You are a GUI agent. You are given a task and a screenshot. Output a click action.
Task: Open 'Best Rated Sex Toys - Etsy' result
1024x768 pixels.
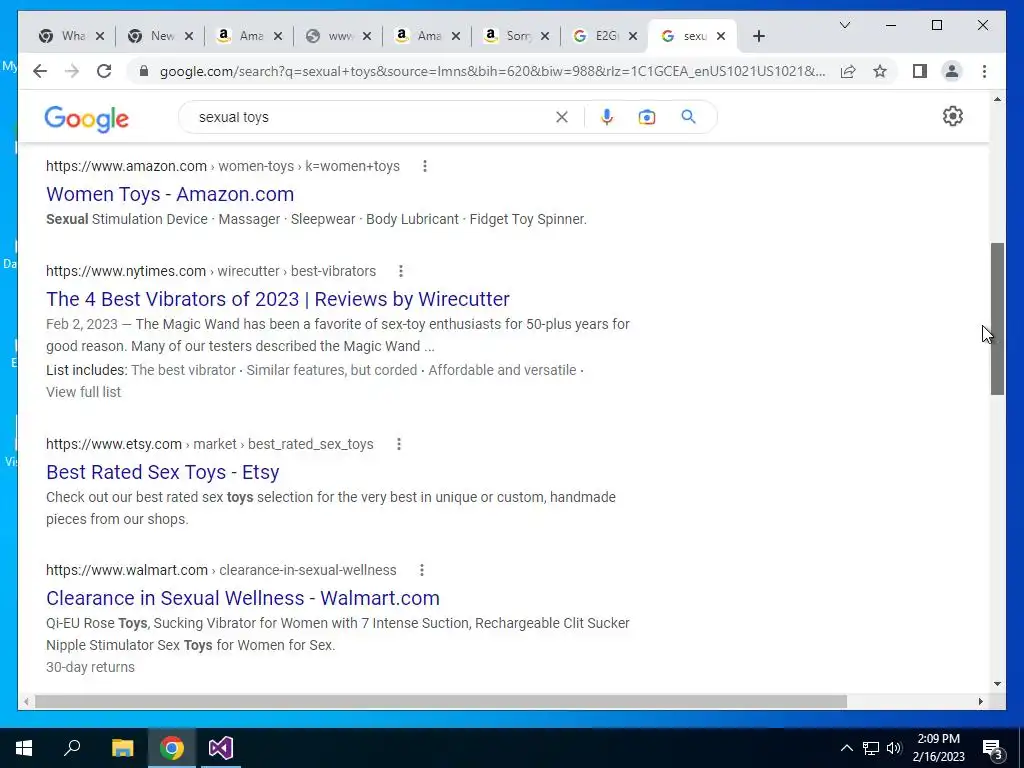coord(163,472)
